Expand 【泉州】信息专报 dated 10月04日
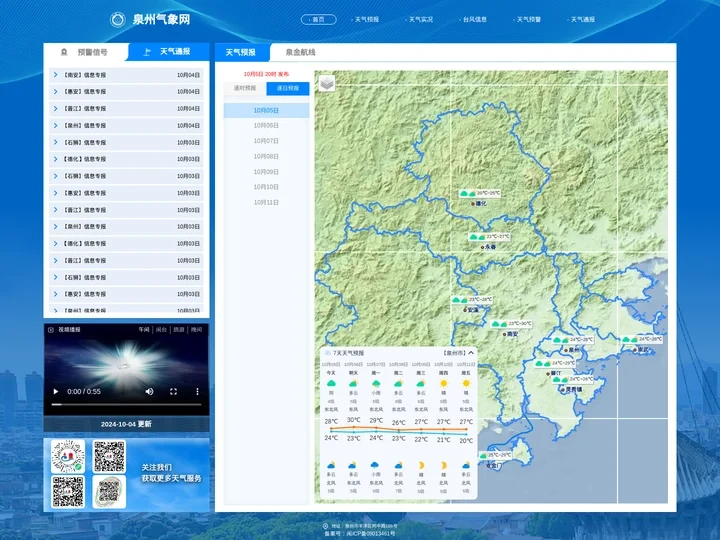 coord(126,125)
